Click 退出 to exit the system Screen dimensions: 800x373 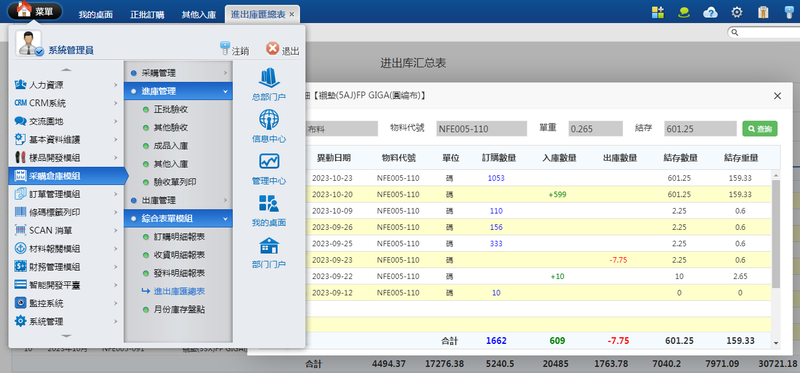(x=283, y=49)
